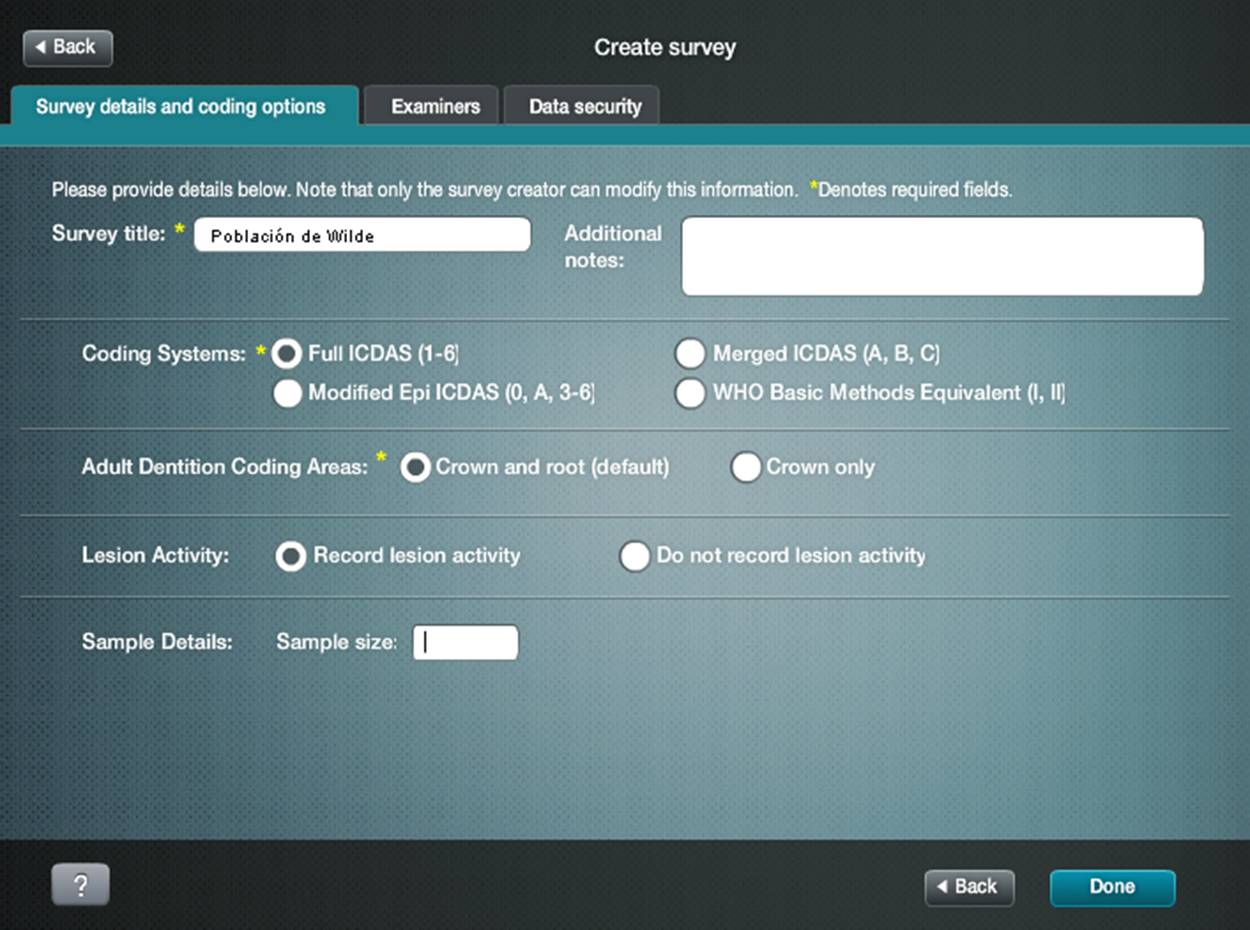
Task: Focus the Additional notes text box
Action: [942, 257]
